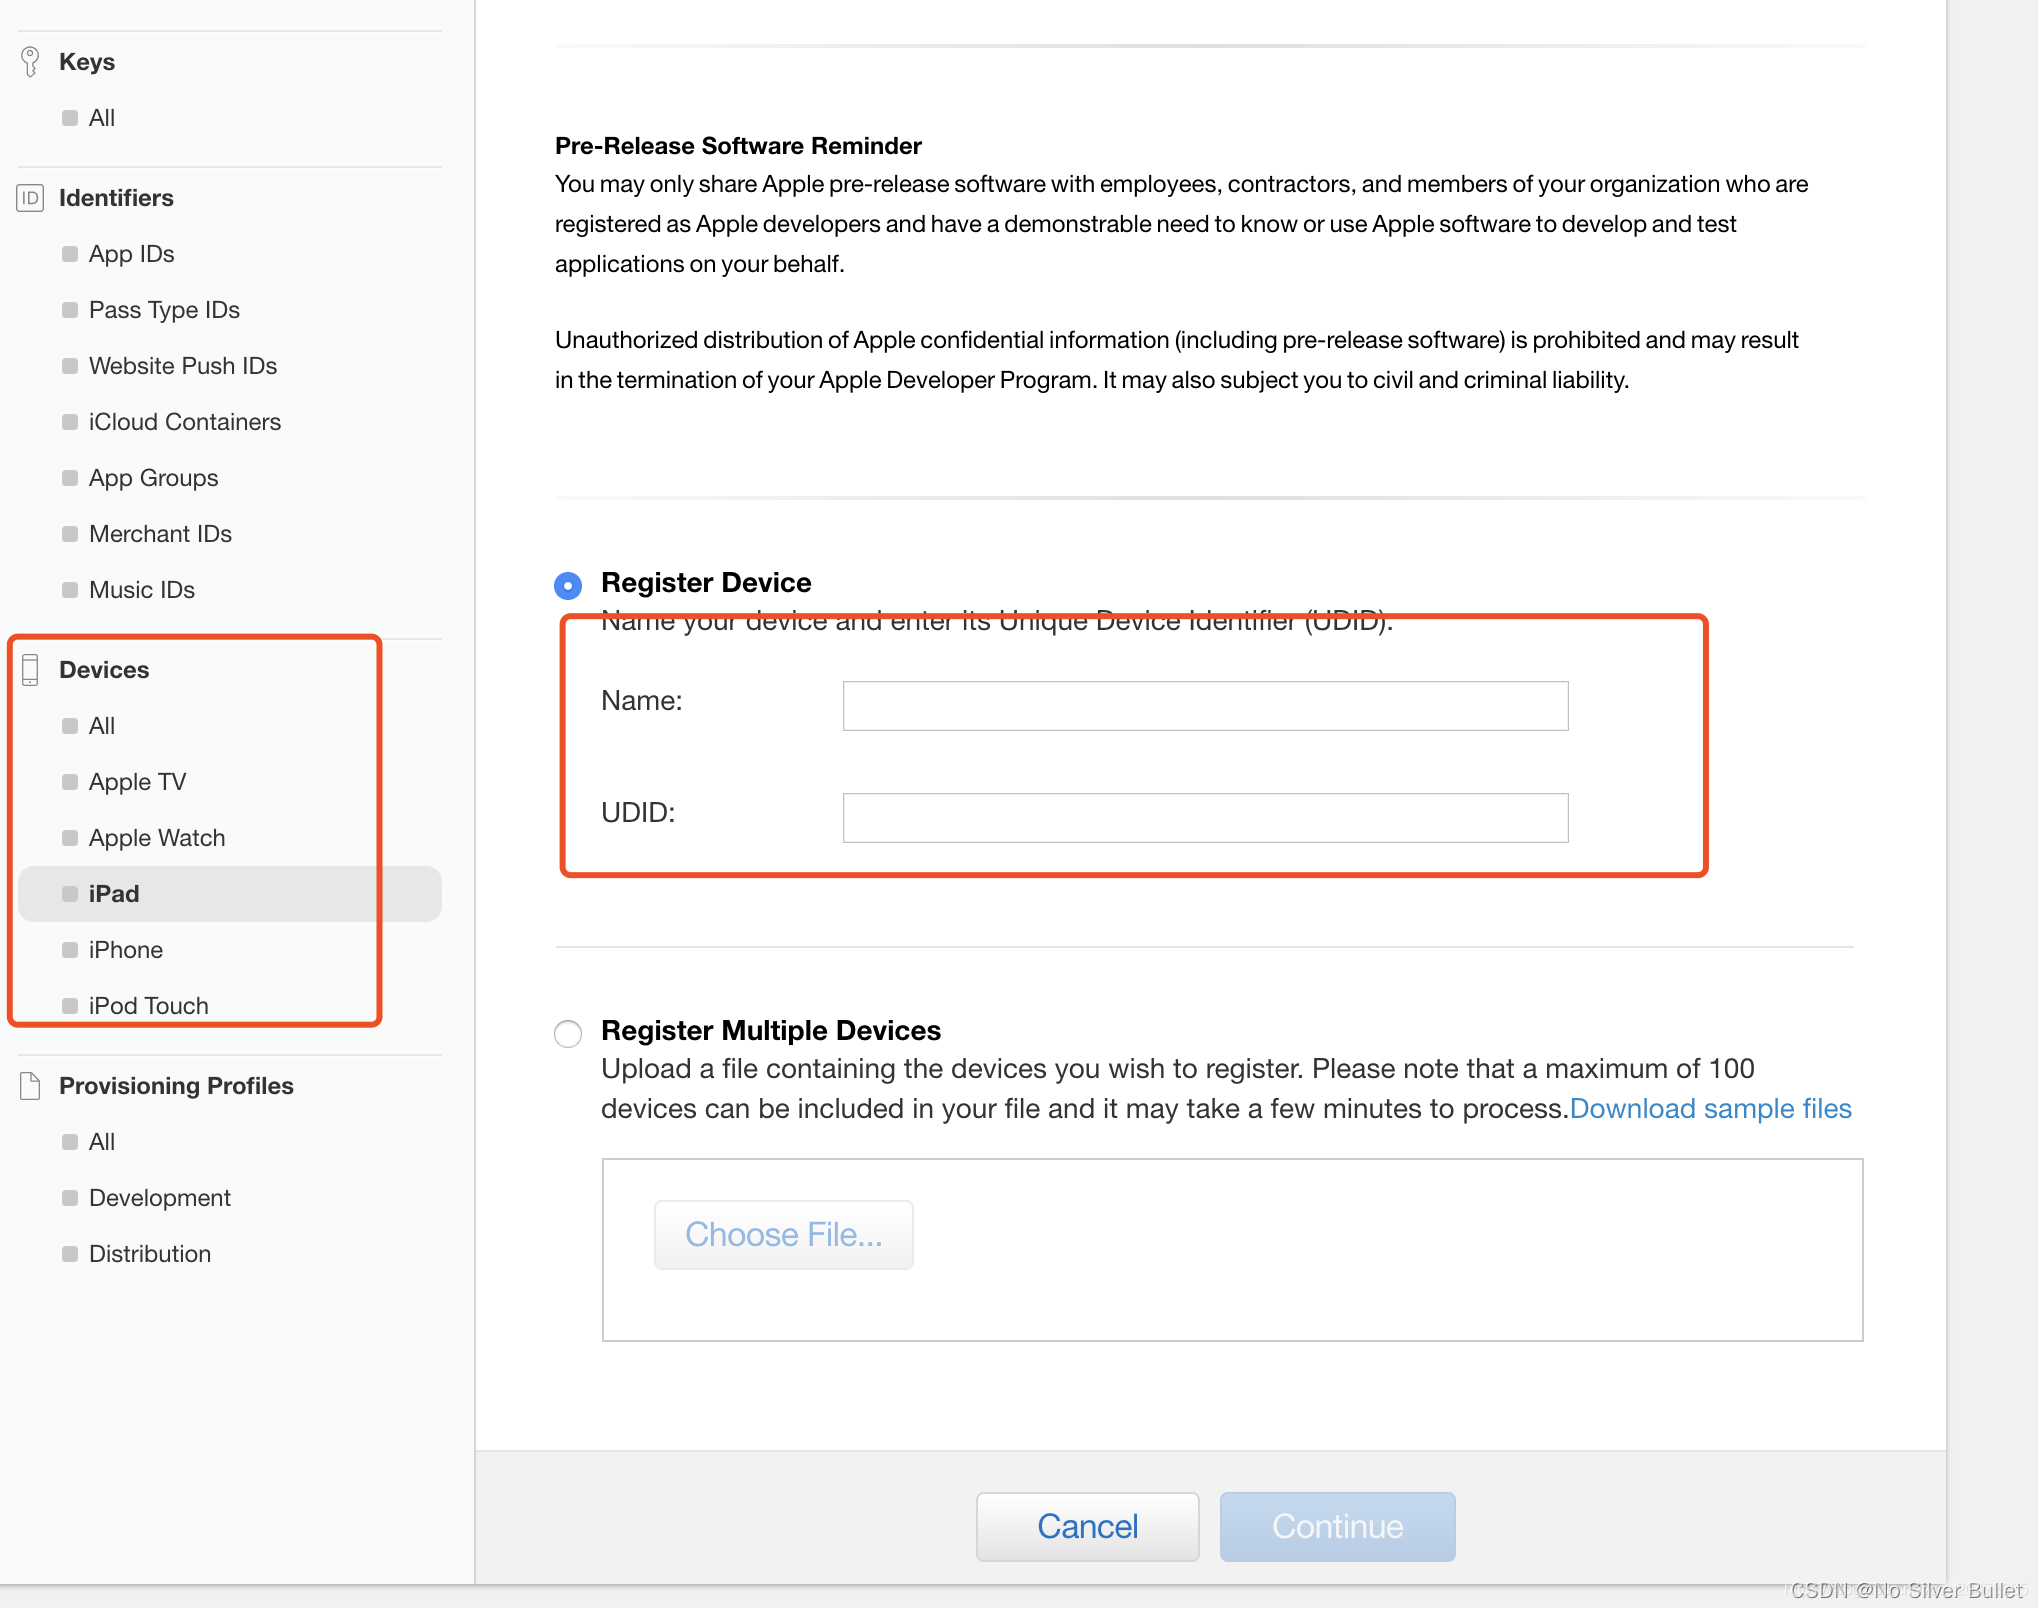Open Merchant IDs section
The image size is (2038, 1608).
[x=160, y=533]
